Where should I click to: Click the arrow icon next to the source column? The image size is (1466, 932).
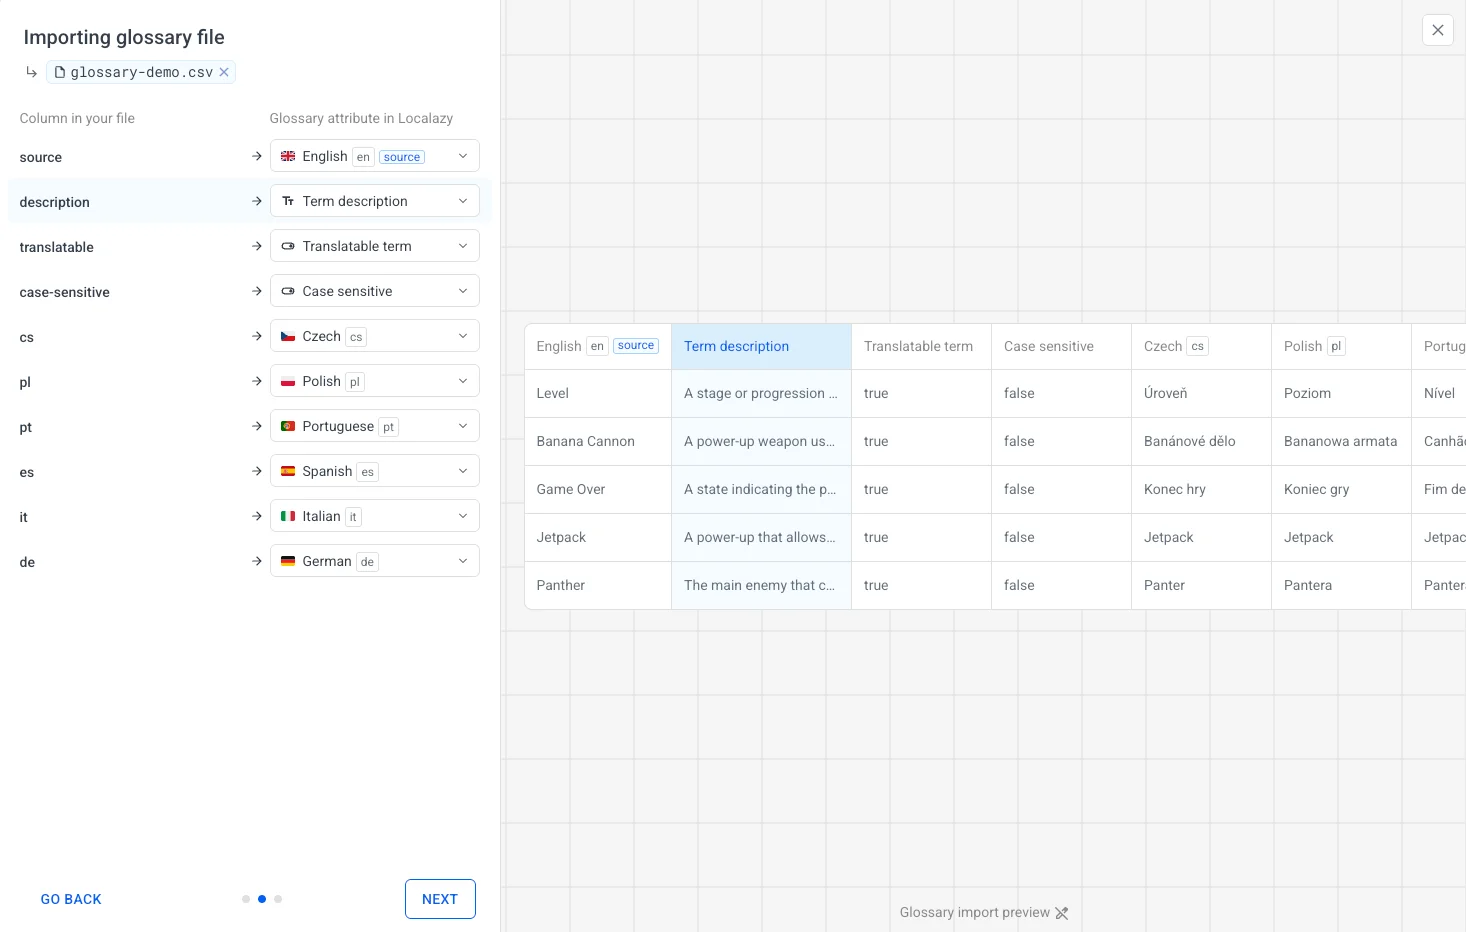(x=257, y=156)
